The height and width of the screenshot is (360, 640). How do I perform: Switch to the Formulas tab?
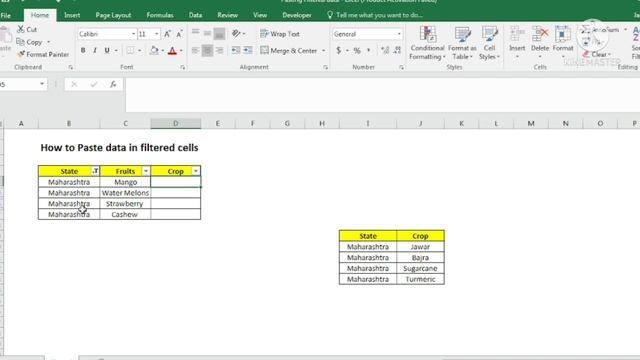click(160, 15)
